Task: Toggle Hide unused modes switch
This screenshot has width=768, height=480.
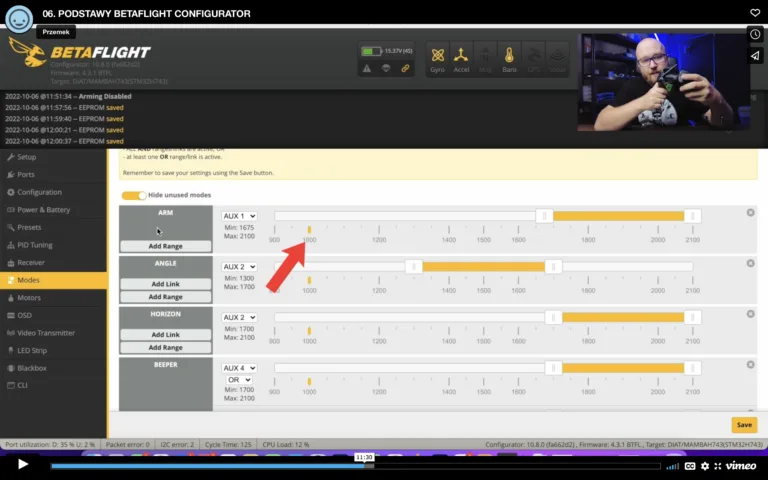Action: tap(134, 195)
